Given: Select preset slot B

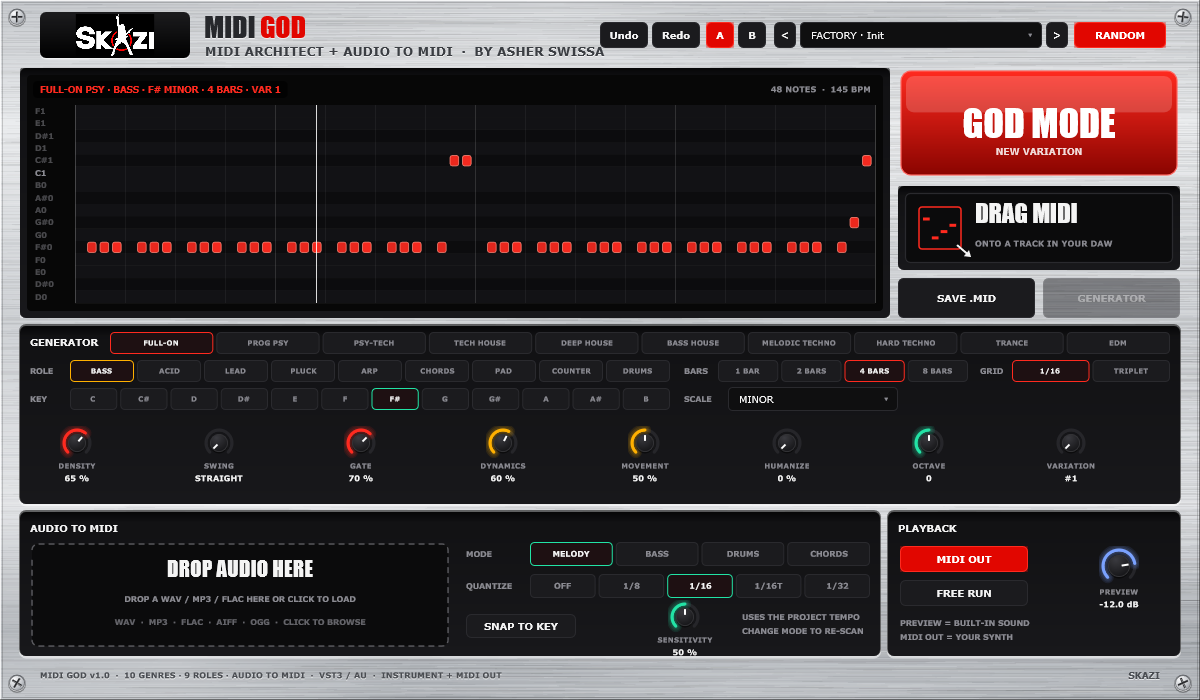Looking at the screenshot, I should click(752, 35).
